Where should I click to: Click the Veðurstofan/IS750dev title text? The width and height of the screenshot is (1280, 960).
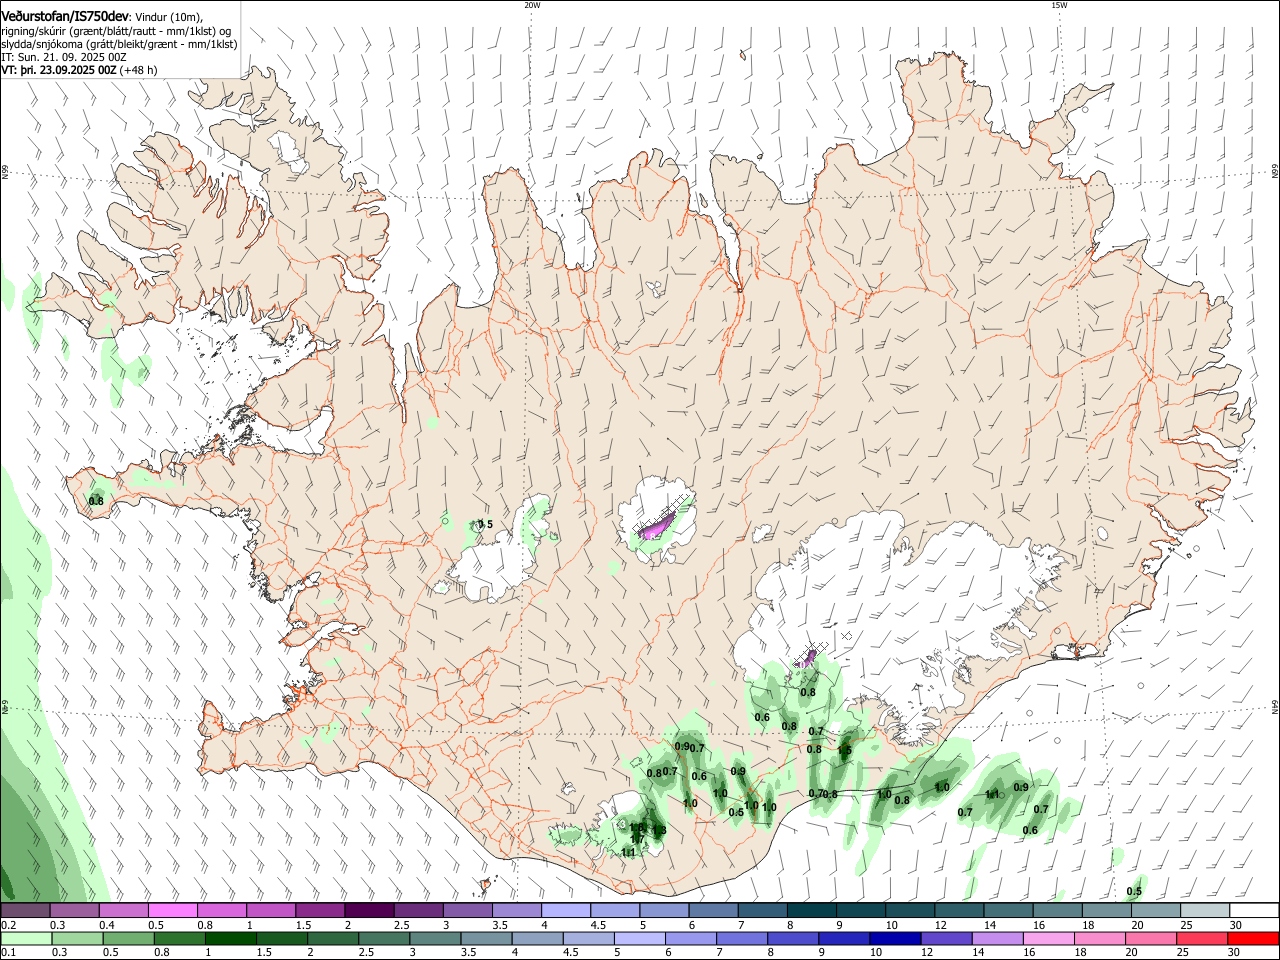(x=67, y=17)
